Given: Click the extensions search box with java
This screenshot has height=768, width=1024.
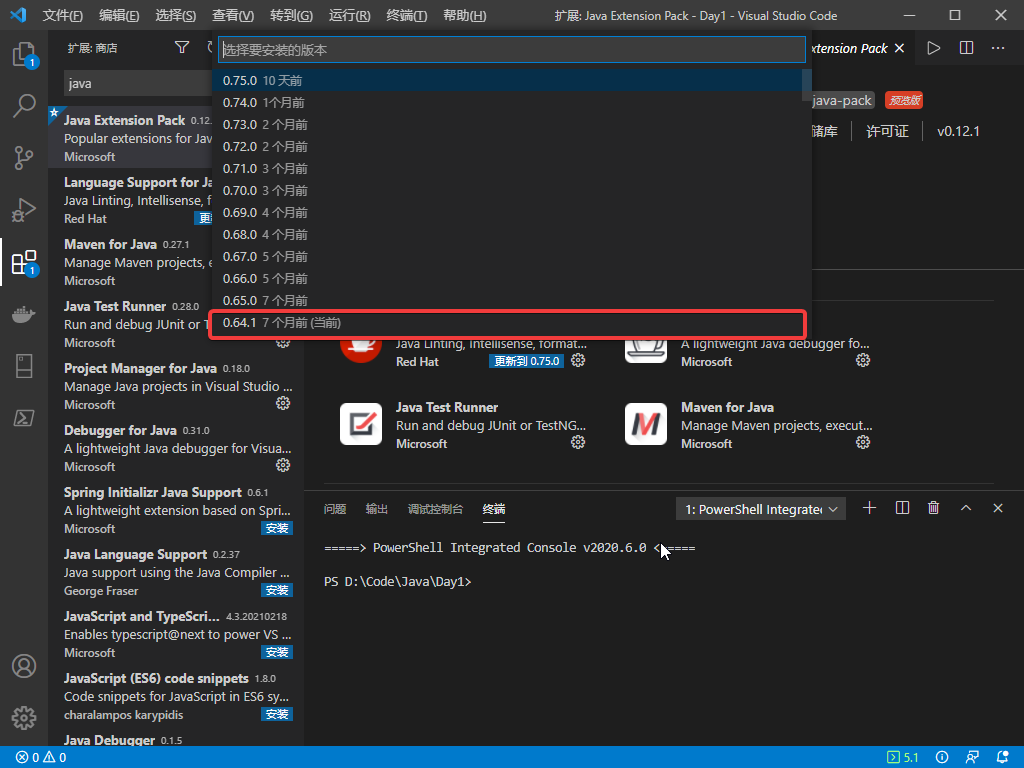Looking at the screenshot, I should pos(138,84).
